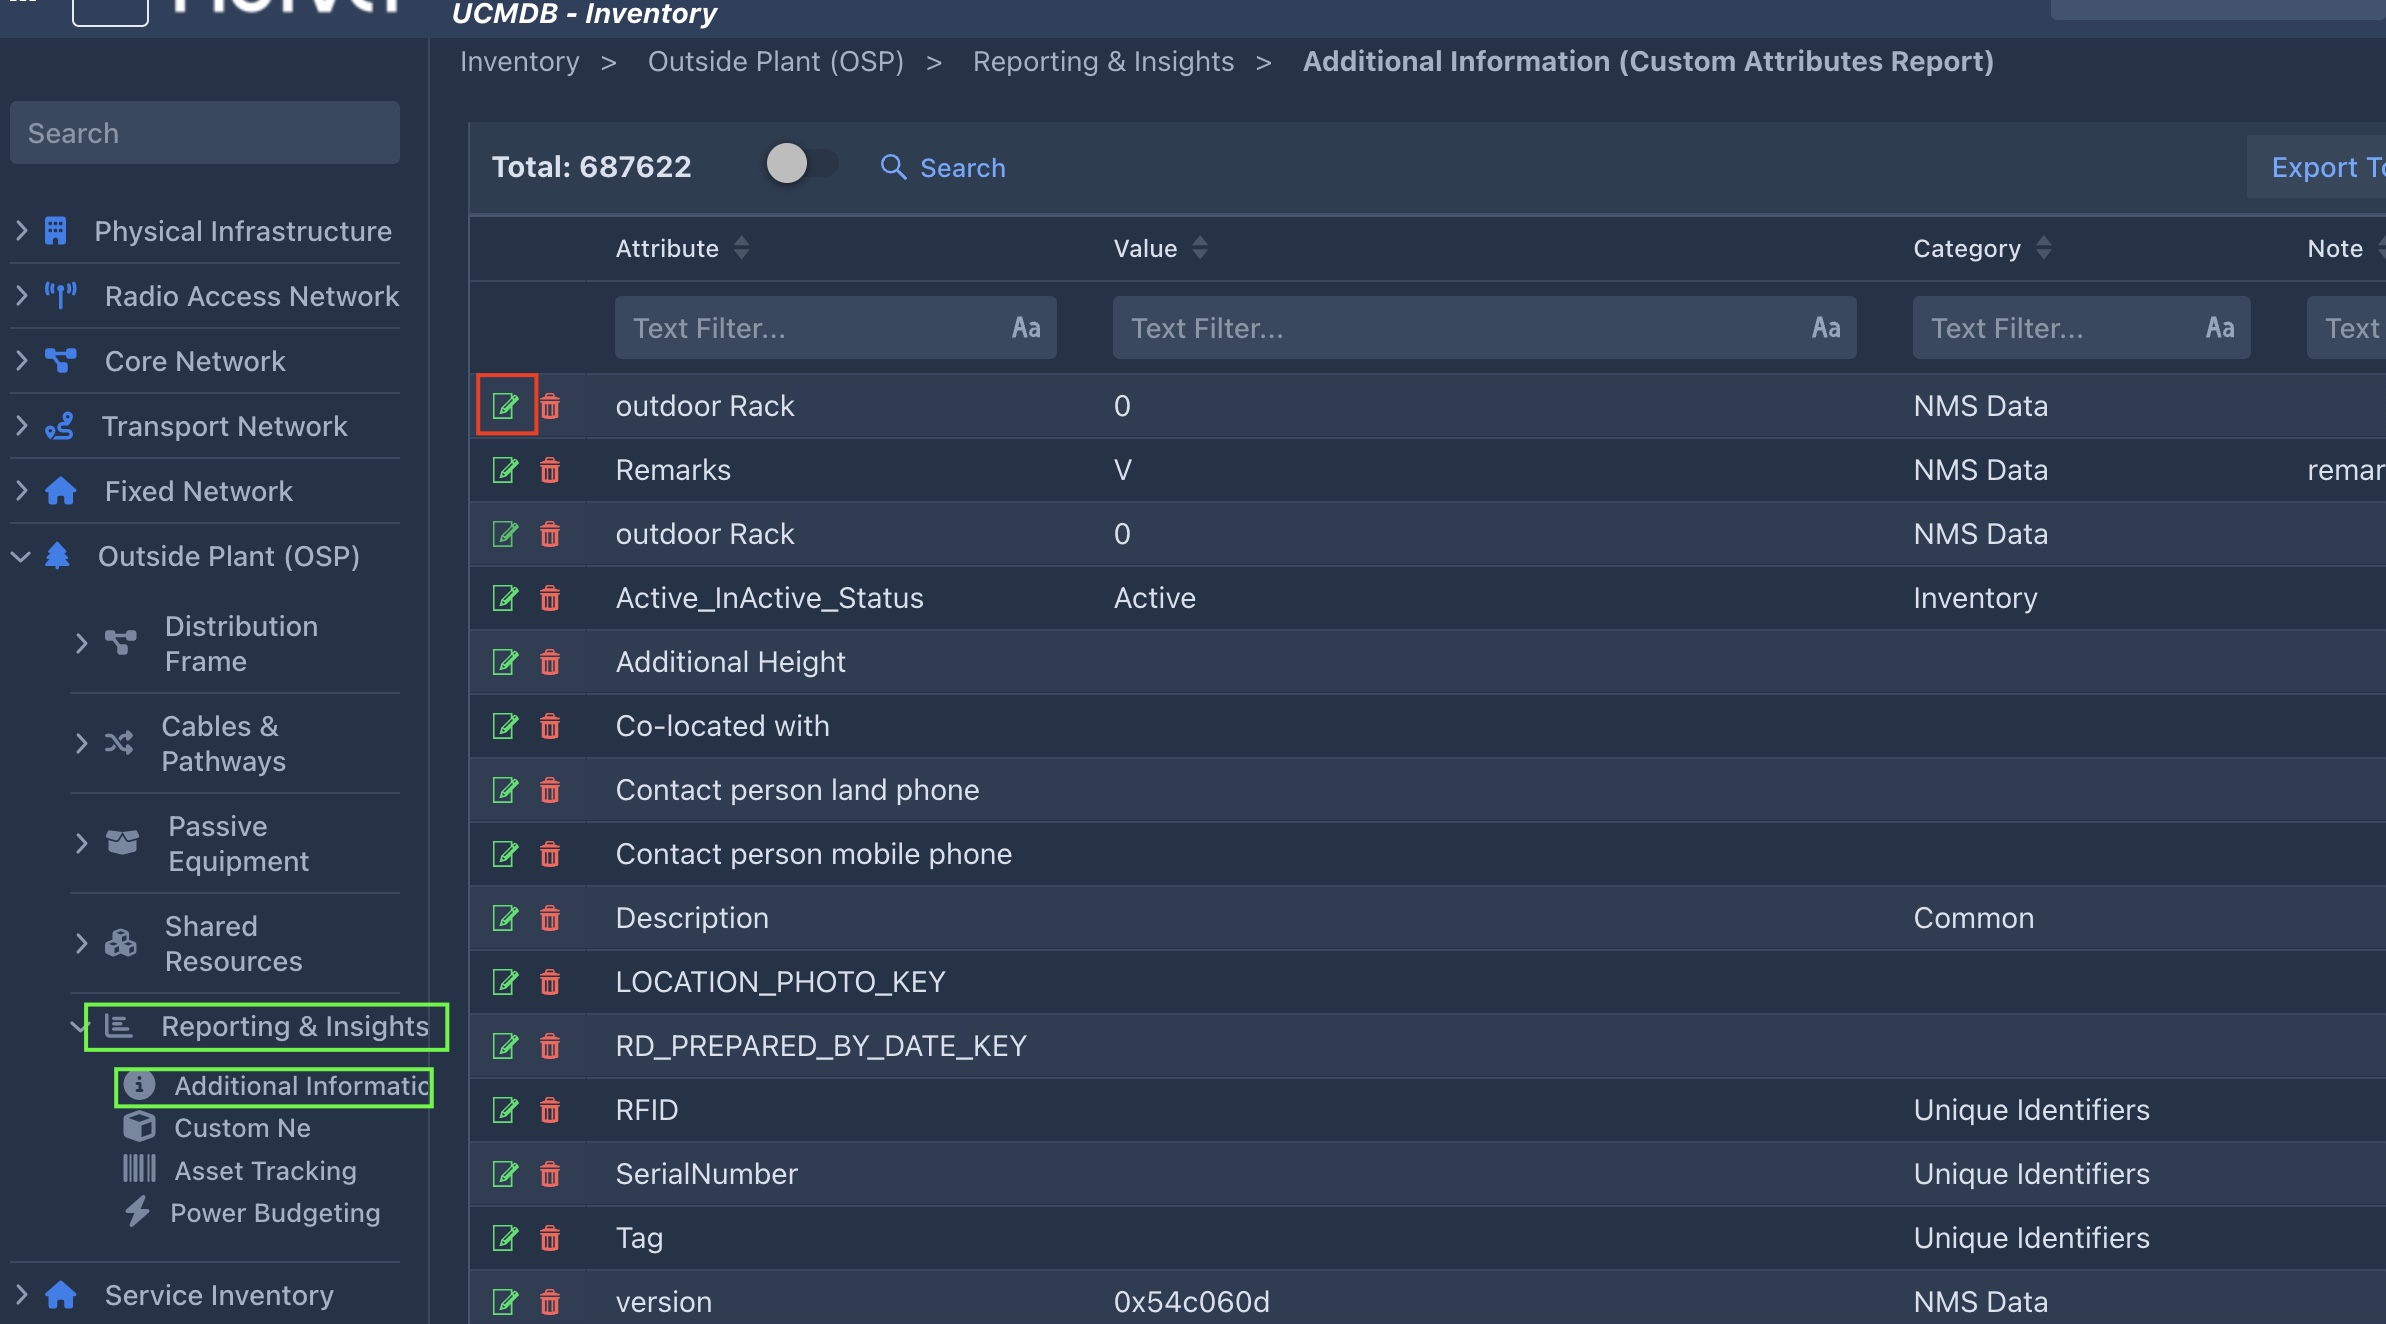This screenshot has width=2386, height=1324.
Task: Delete the RFID attribute row
Action: point(550,1110)
